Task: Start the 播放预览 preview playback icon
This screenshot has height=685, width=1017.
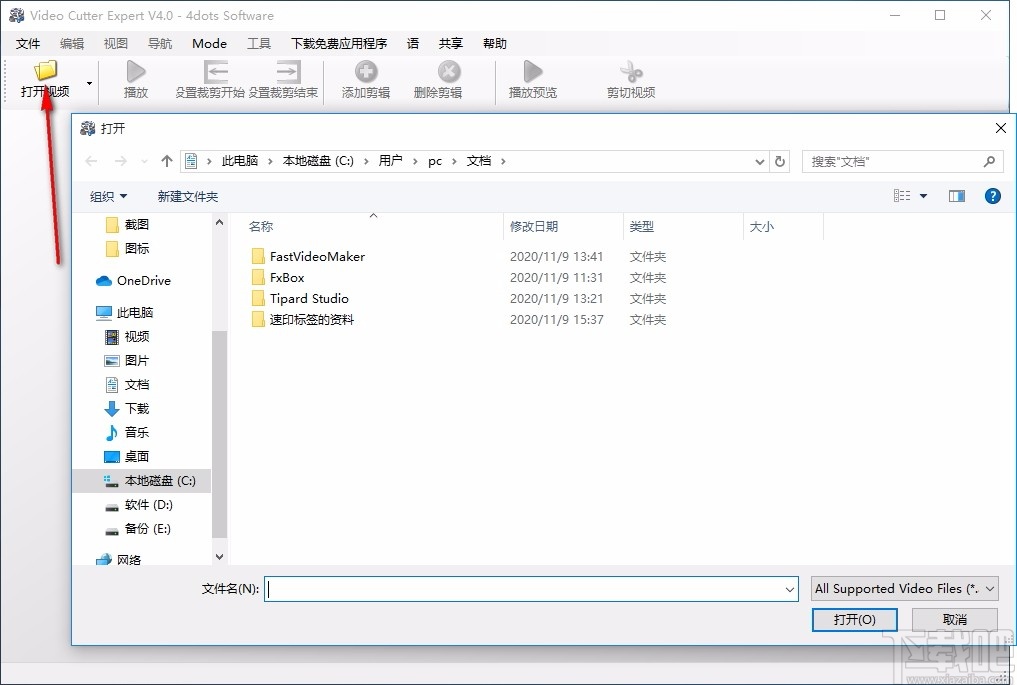Action: (x=531, y=72)
